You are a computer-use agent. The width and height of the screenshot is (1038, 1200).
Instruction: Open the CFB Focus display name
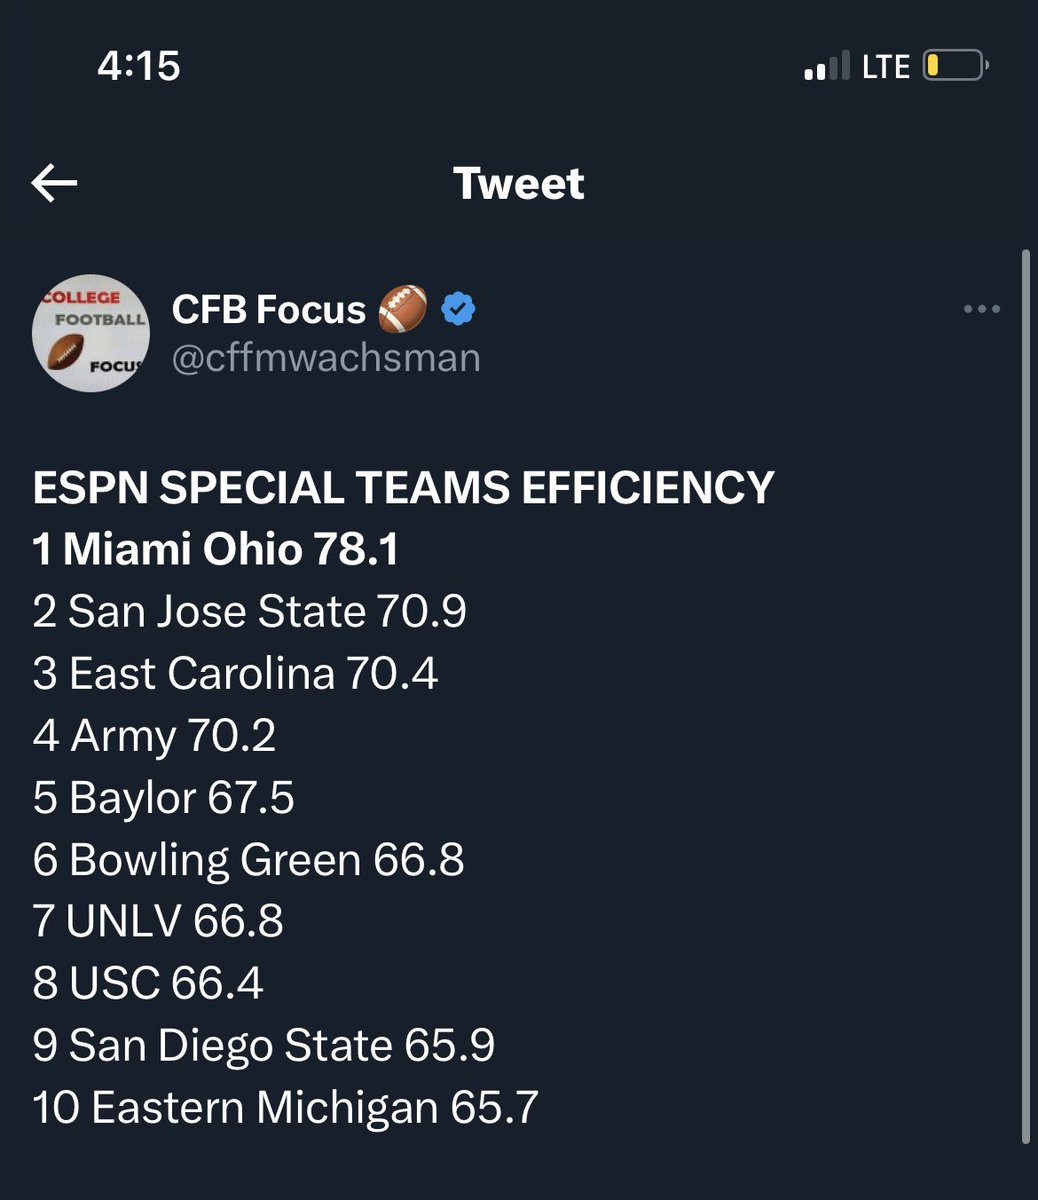click(x=269, y=309)
